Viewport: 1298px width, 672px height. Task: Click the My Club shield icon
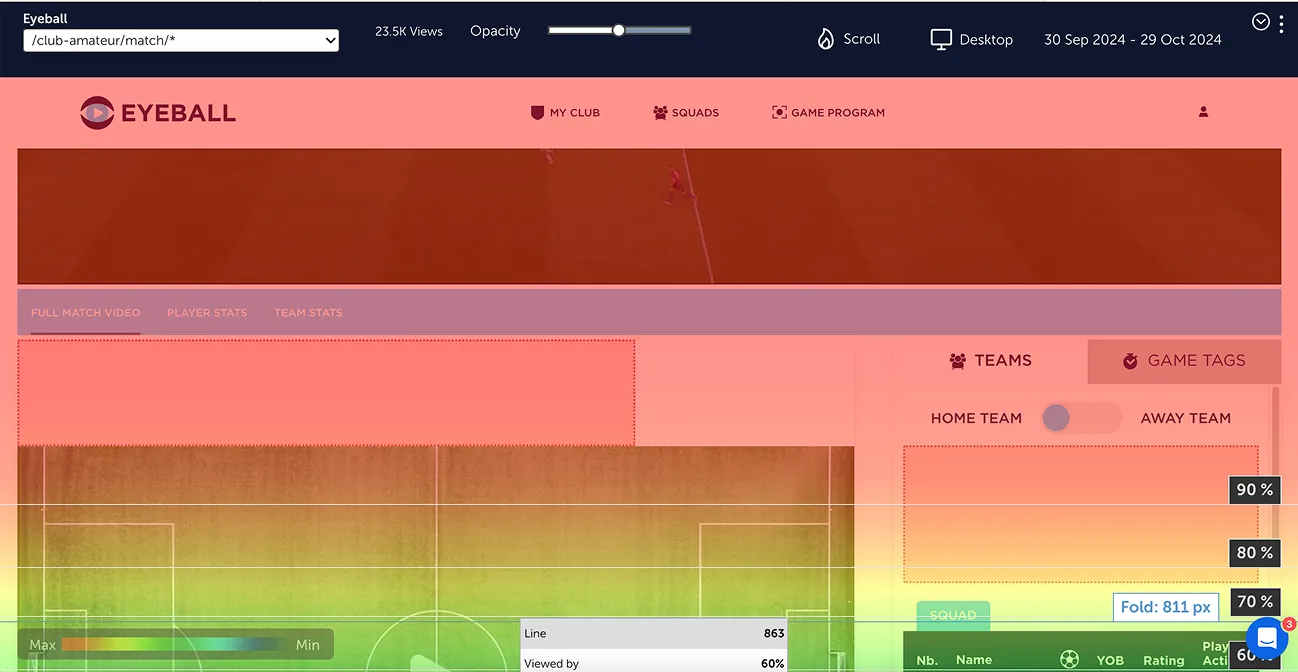537,113
